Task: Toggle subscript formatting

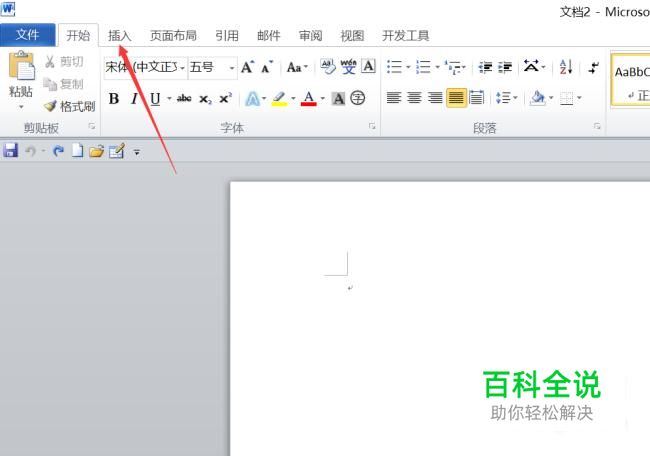Action: 205,99
